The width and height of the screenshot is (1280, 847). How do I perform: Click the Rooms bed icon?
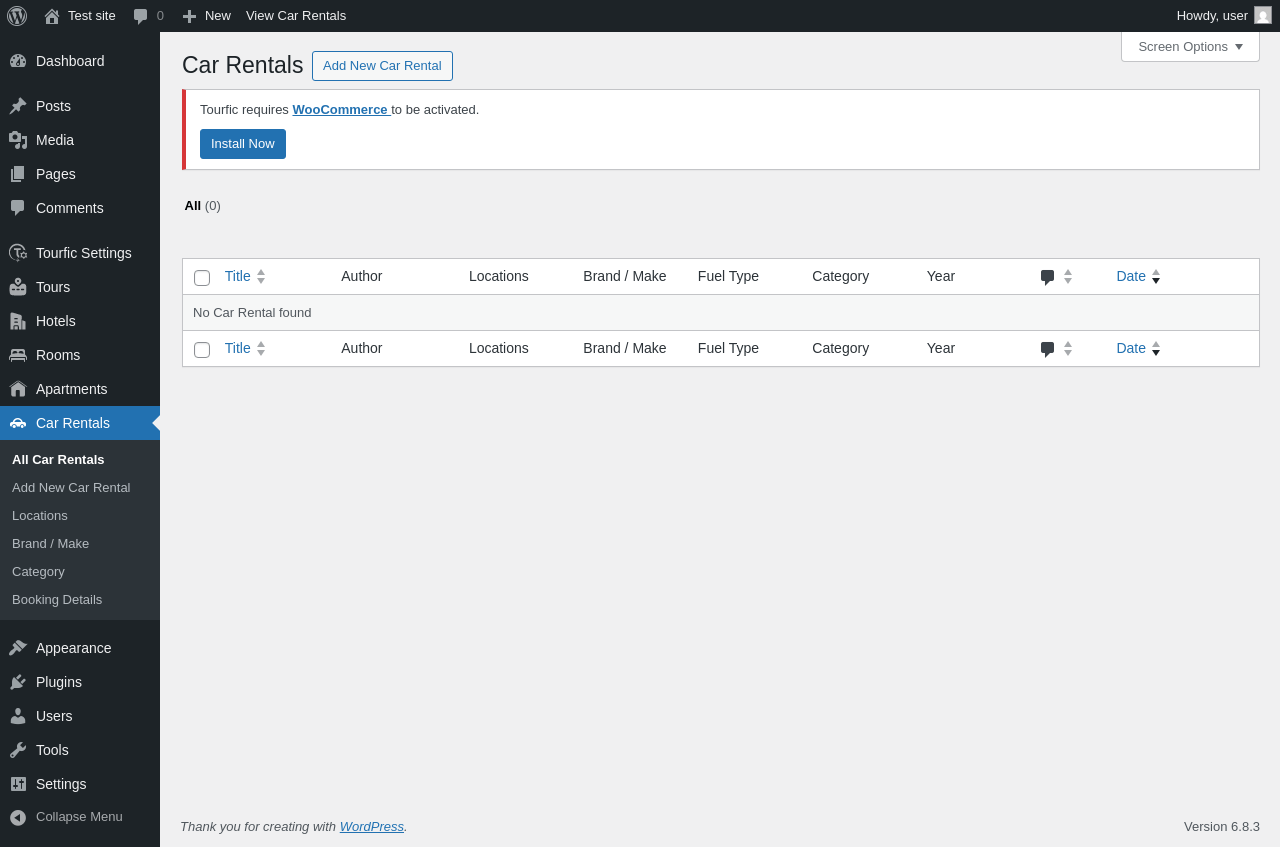point(18,355)
